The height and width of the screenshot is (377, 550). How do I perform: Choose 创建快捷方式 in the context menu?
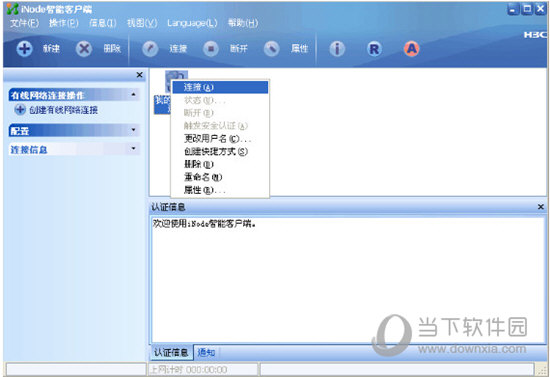tap(220, 152)
